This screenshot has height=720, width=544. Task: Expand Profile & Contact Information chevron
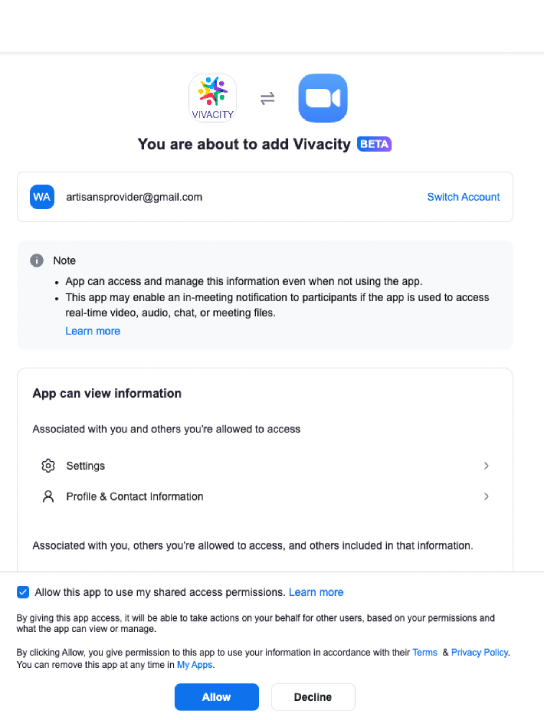486,496
